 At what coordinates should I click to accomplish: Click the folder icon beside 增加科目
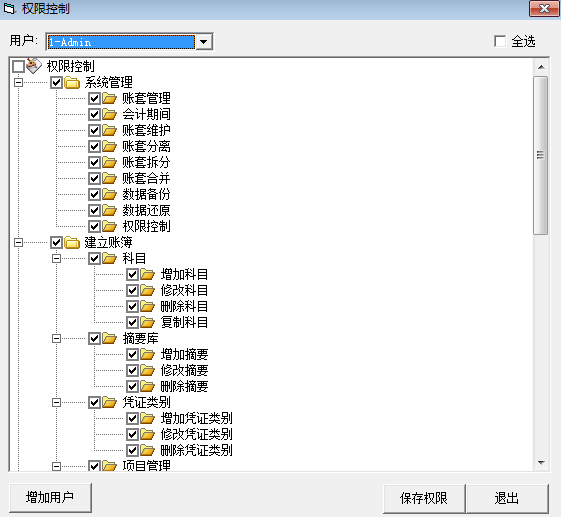pyautogui.click(x=147, y=274)
